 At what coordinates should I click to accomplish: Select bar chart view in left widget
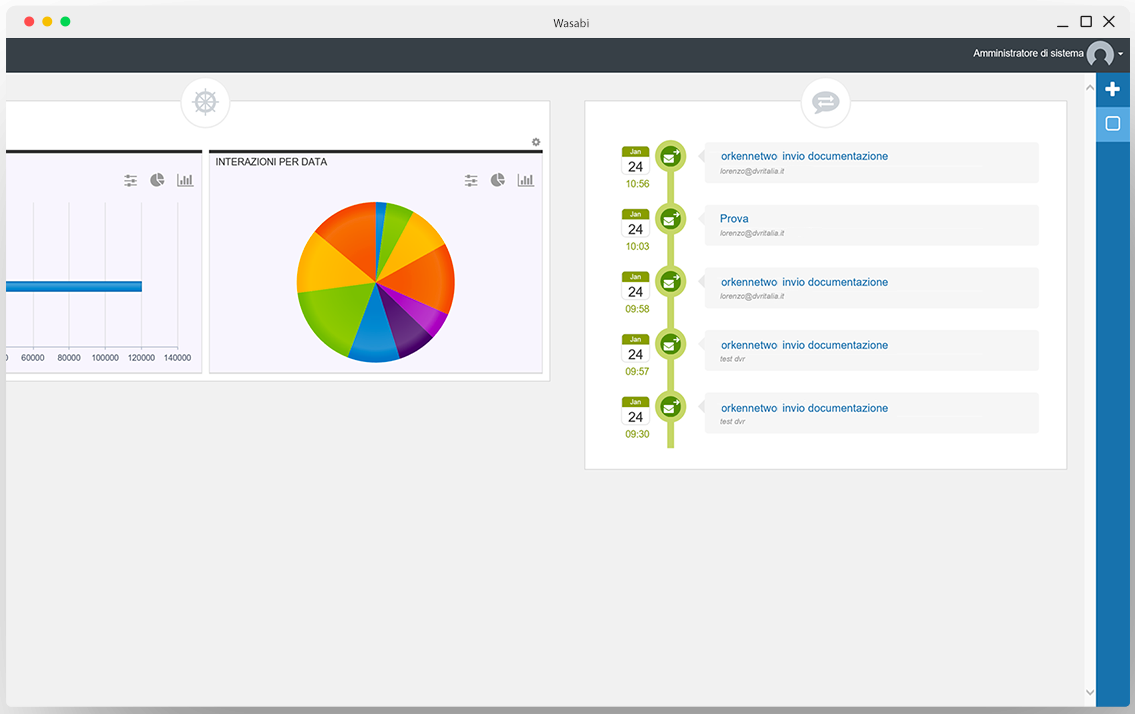(x=185, y=180)
